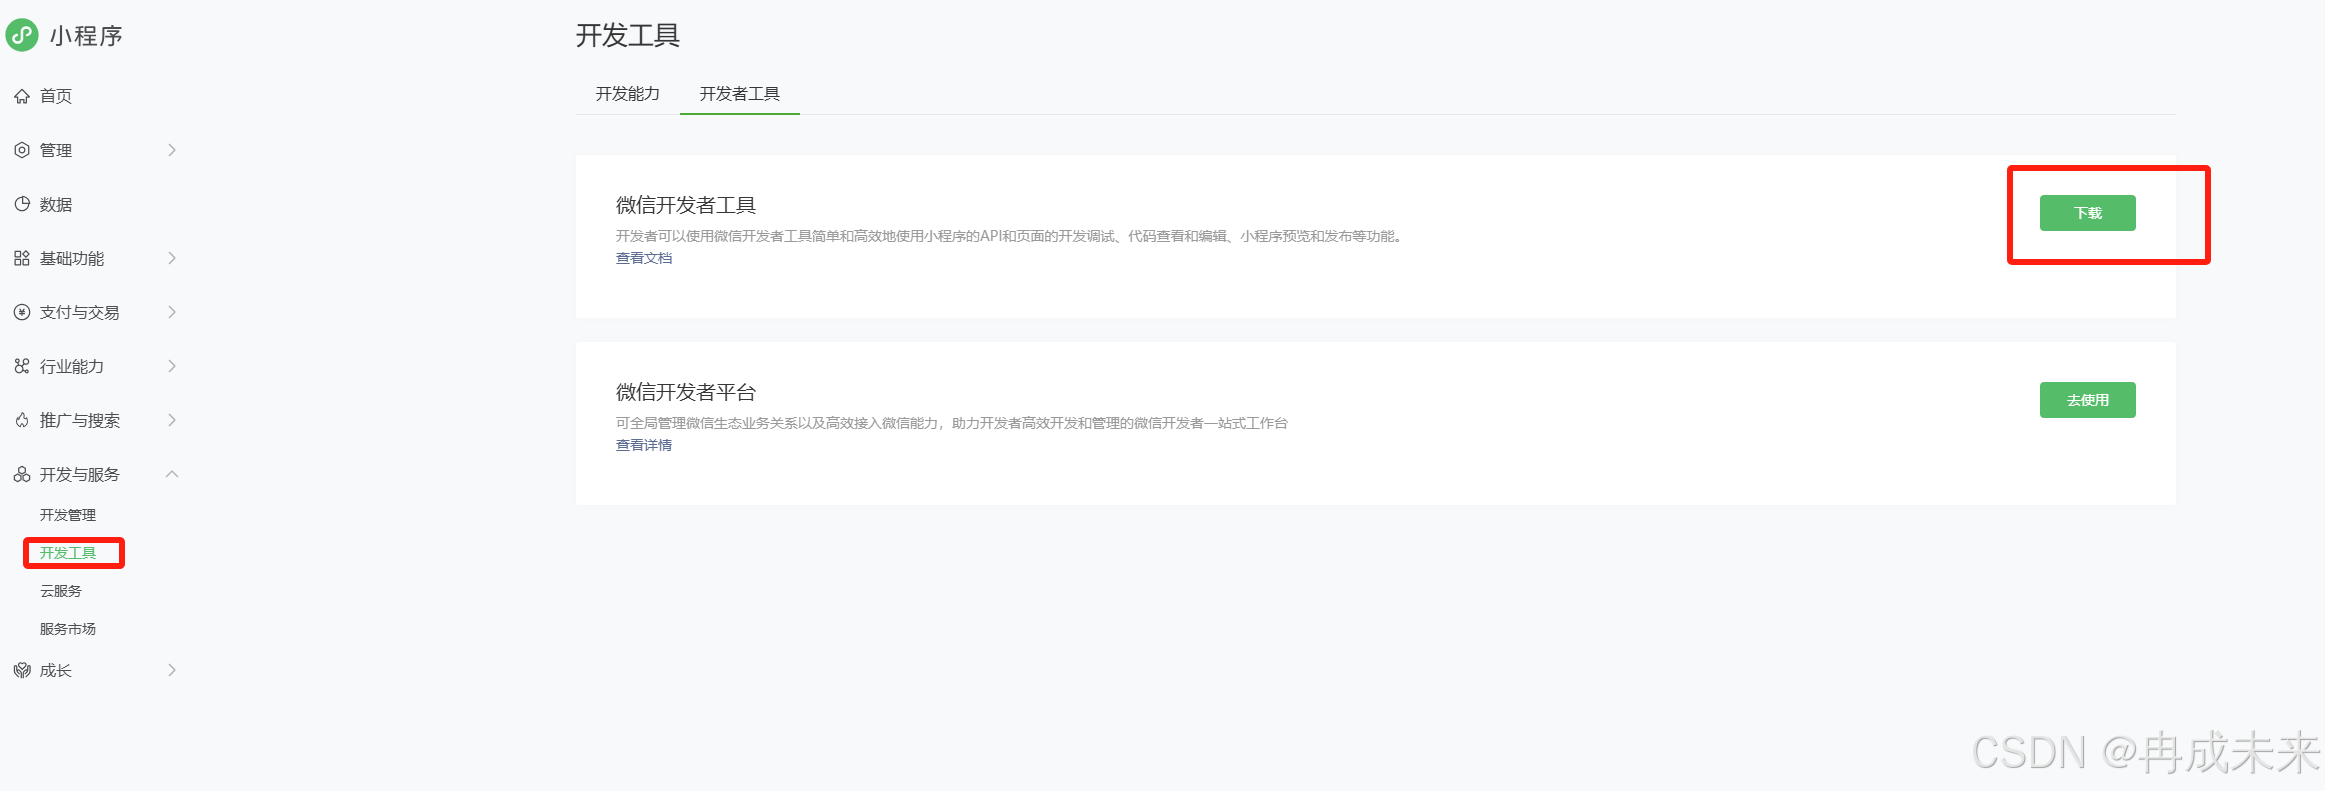The width and height of the screenshot is (2325, 791).
Task: Select 开发管理 in the sidebar
Action: pos(68,515)
